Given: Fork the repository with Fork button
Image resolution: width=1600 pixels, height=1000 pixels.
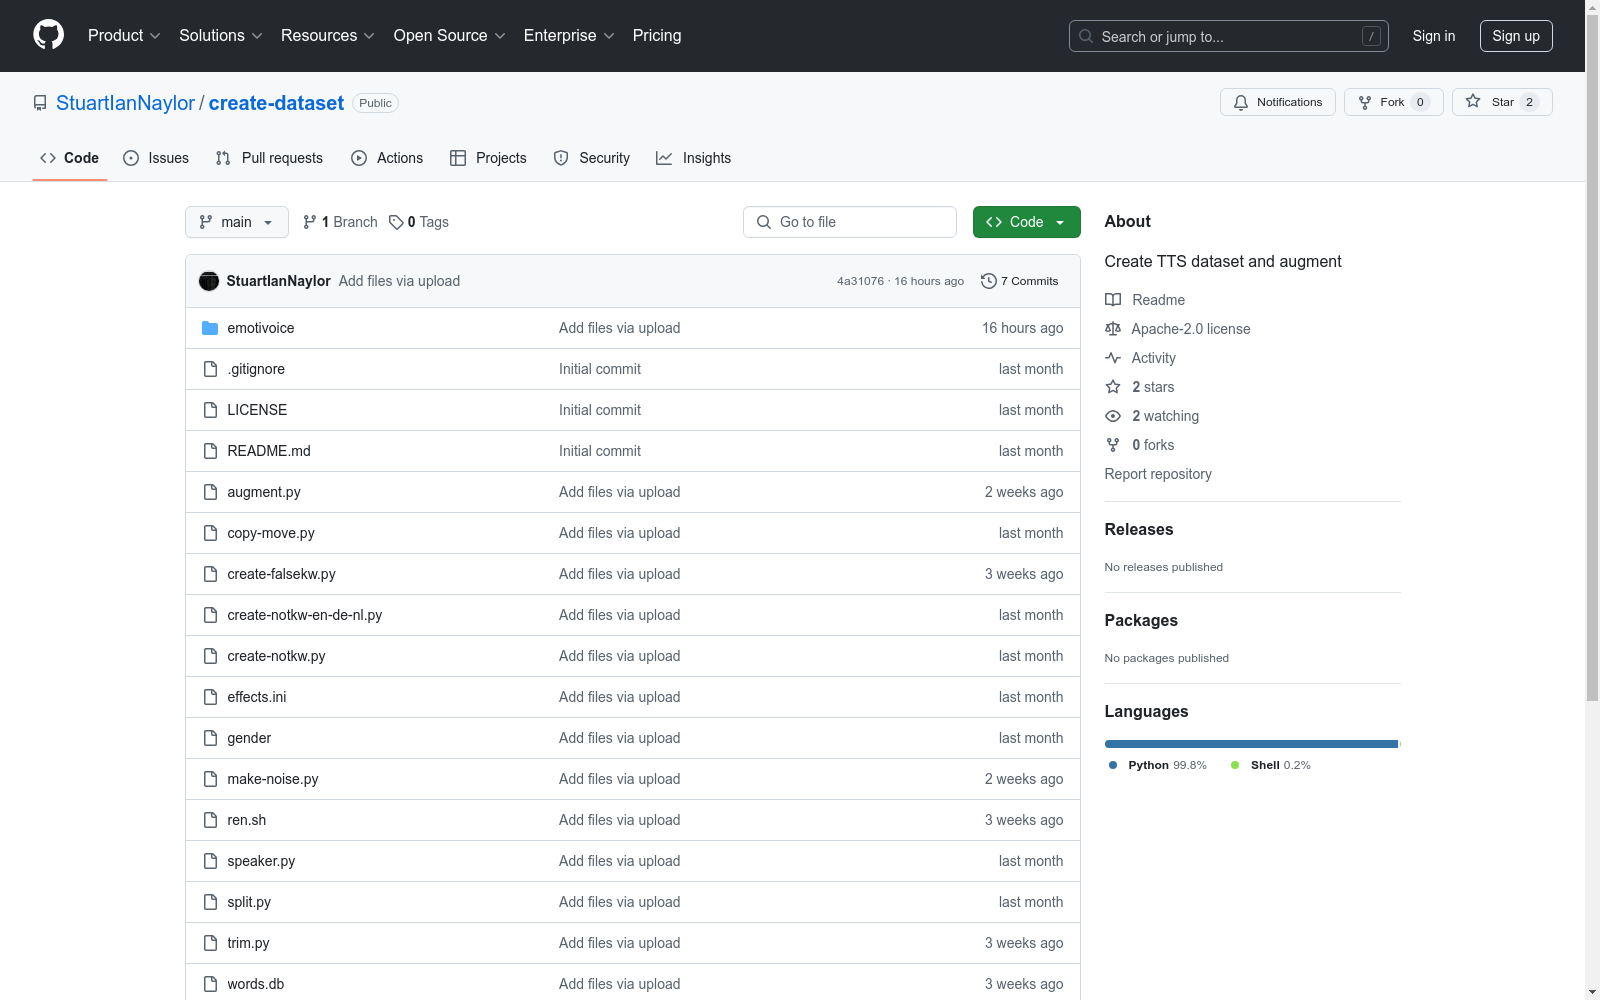Looking at the screenshot, I should pos(1394,102).
